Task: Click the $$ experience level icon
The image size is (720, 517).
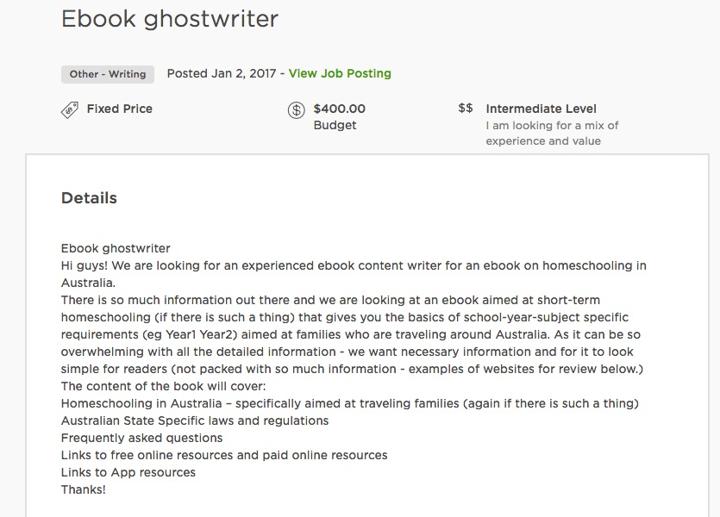Action: pyautogui.click(x=465, y=108)
